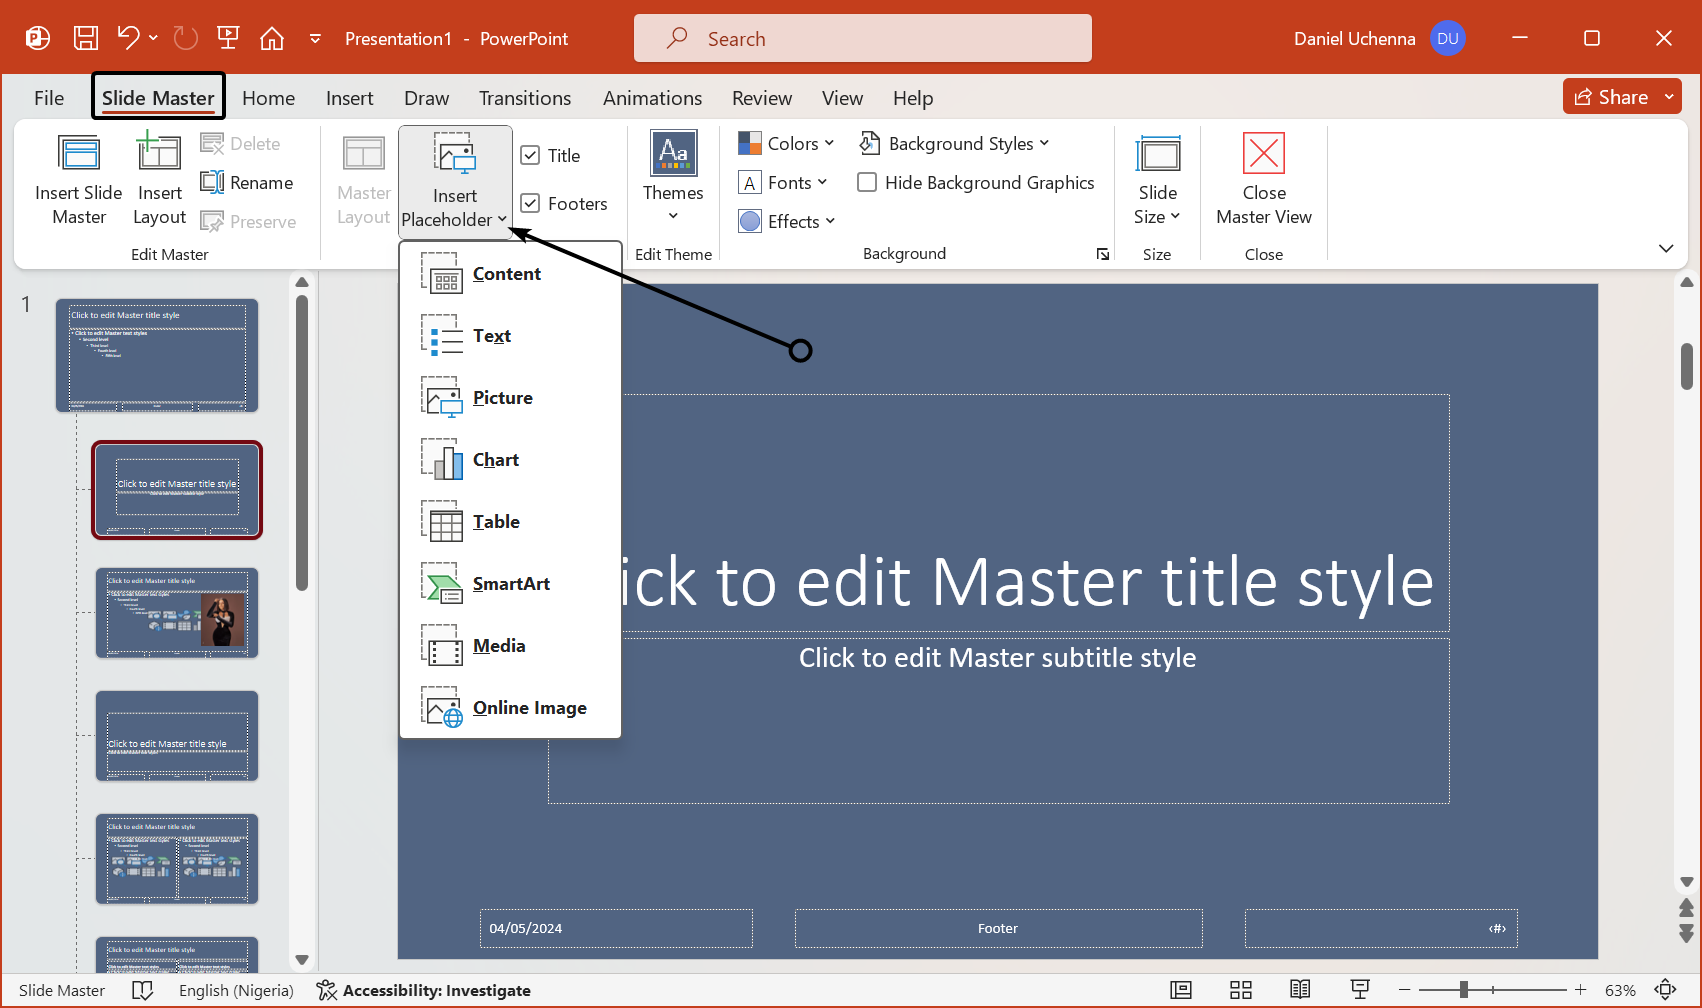Uncheck the Title checkbox
Image resolution: width=1702 pixels, height=1008 pixels.
point(531,156)
